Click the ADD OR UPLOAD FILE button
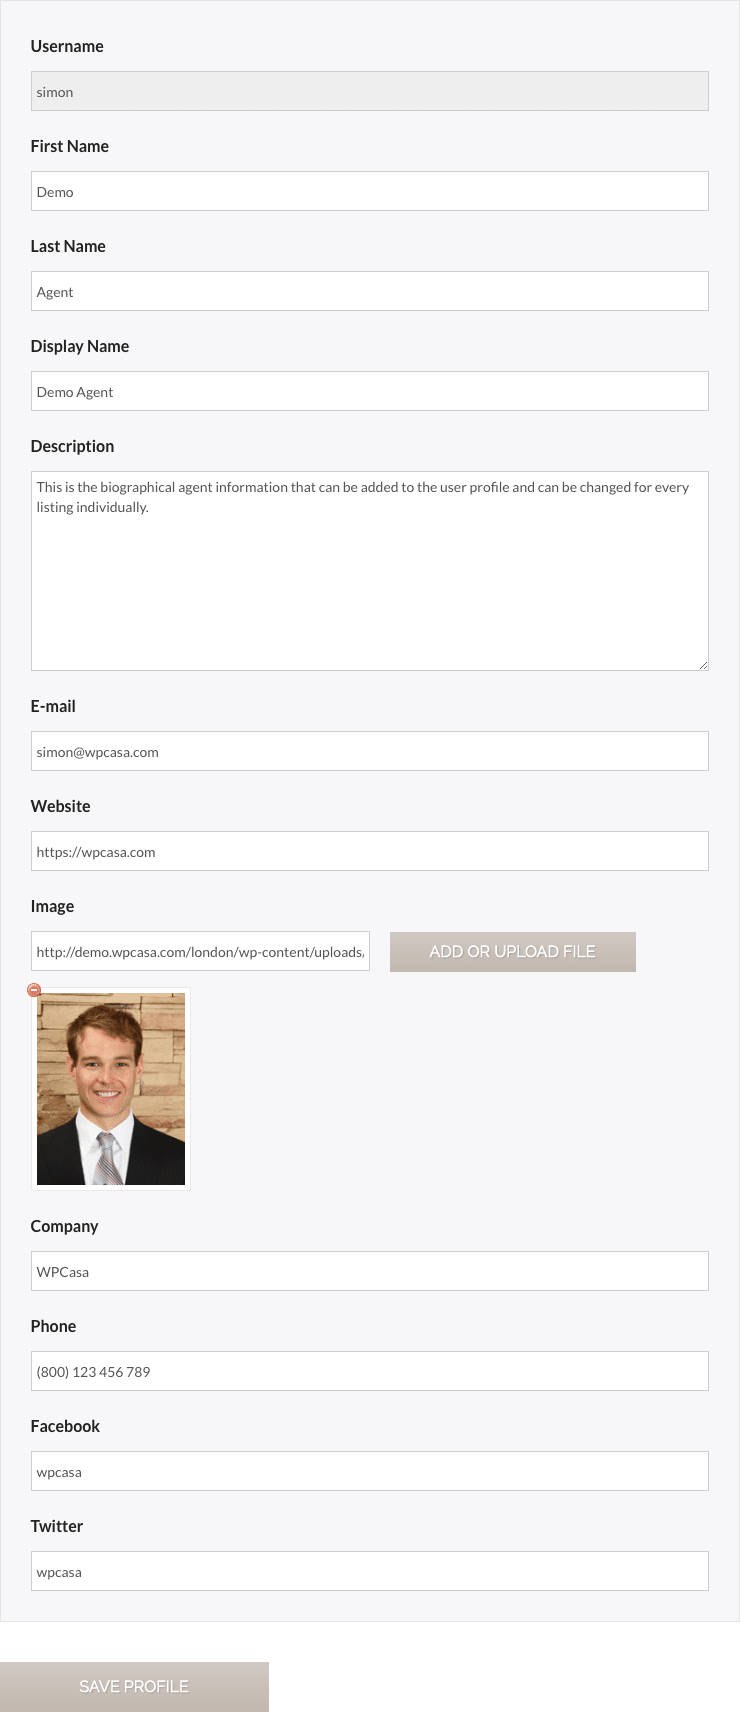Screen dimensions: 740x1712 pyautogui.click(x=512, y=951)
